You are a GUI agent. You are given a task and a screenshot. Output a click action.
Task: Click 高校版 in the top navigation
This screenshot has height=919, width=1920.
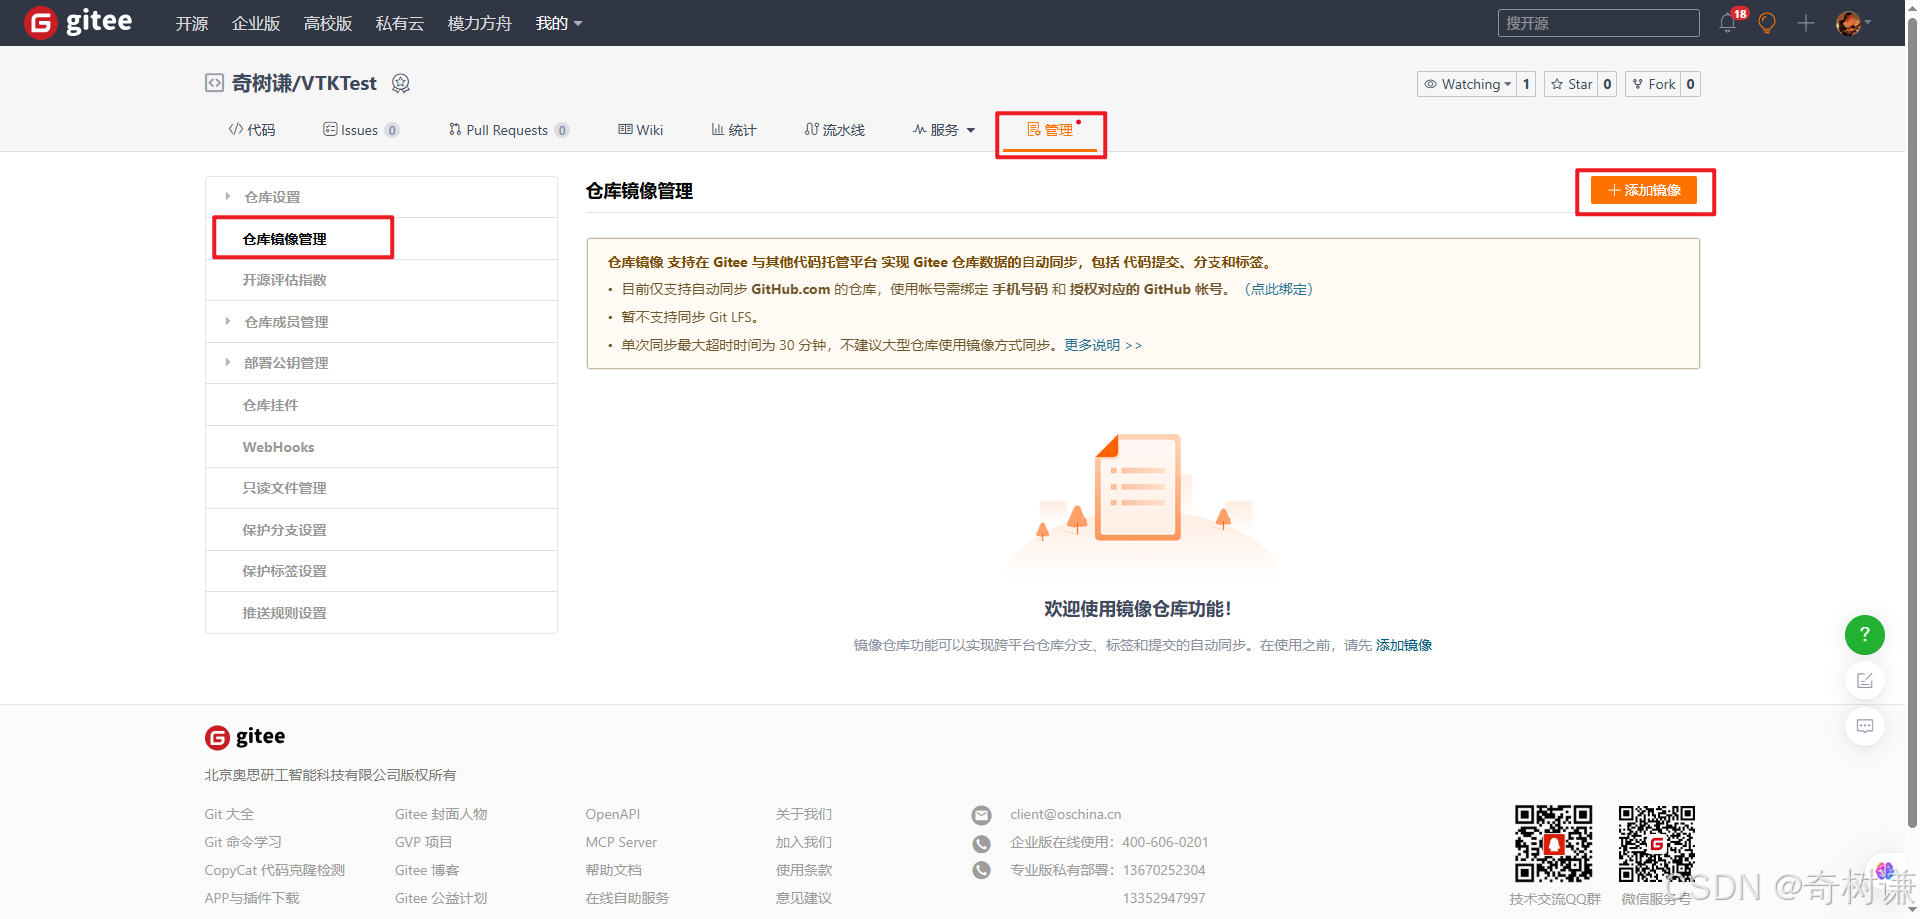click(328, 23)
